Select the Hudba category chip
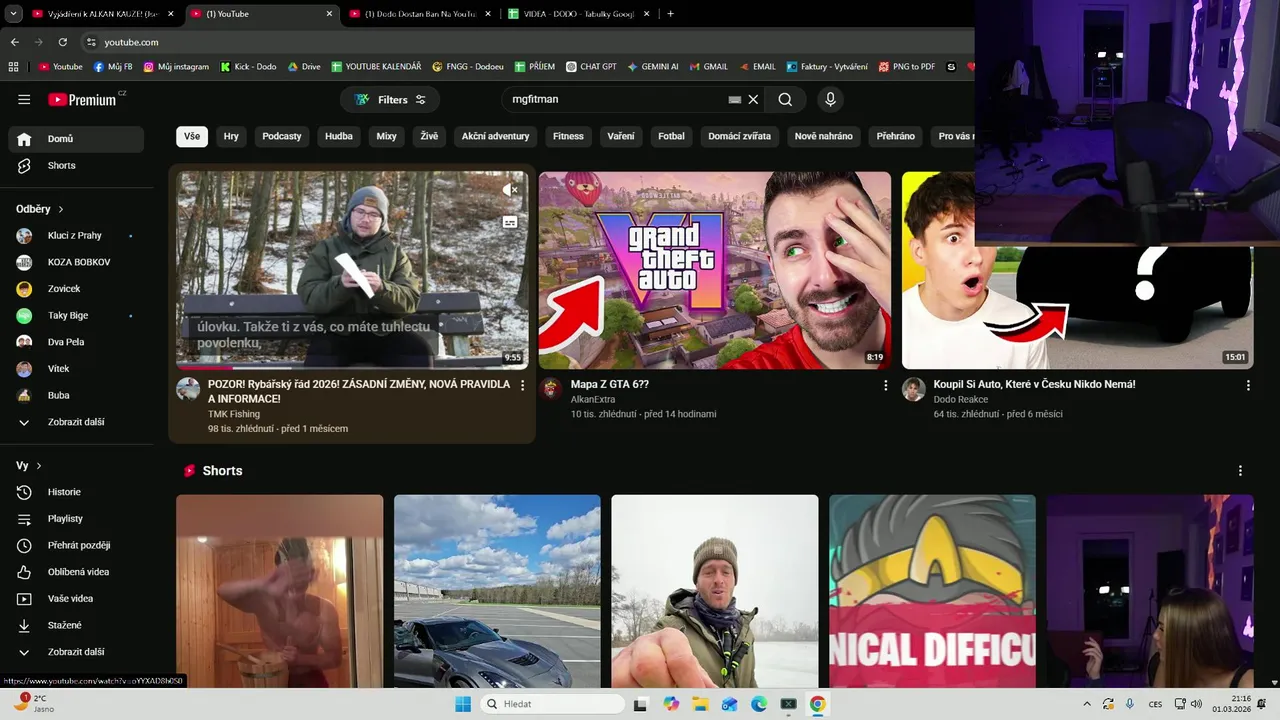 (x=339, y=136)
